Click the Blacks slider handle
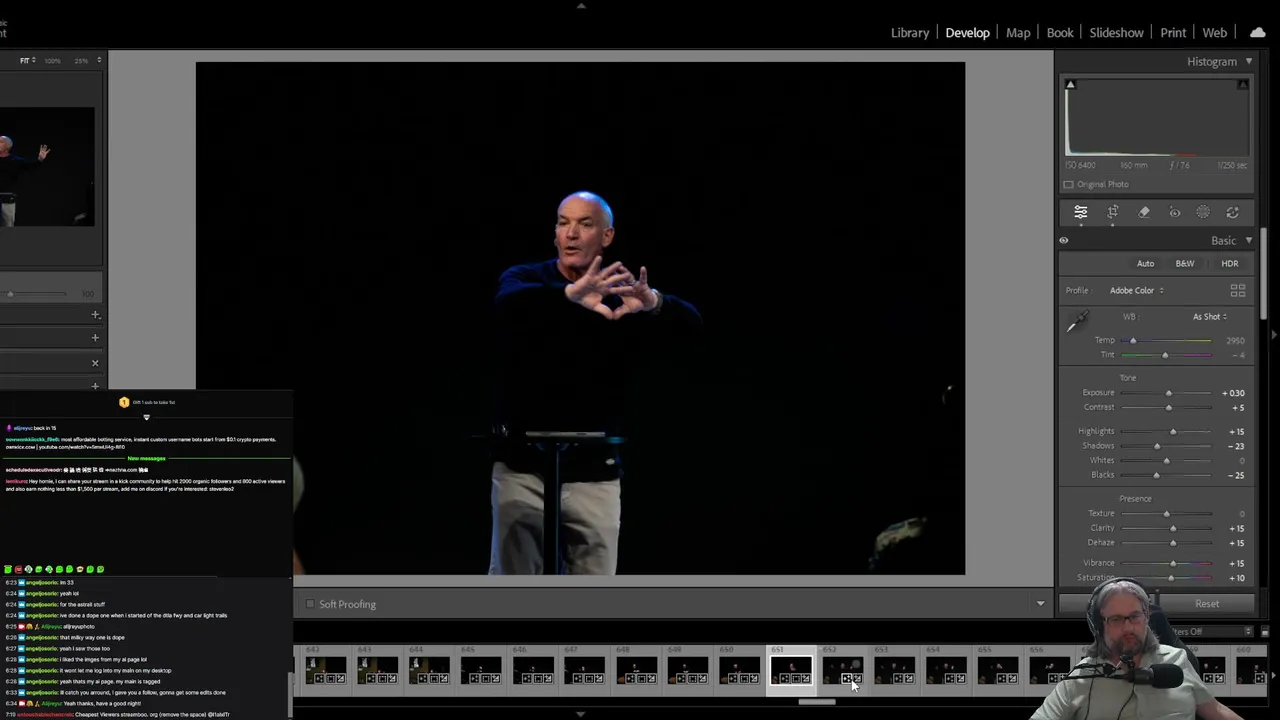Viewport: 1280px width, 720px height. coord(1156,475)
